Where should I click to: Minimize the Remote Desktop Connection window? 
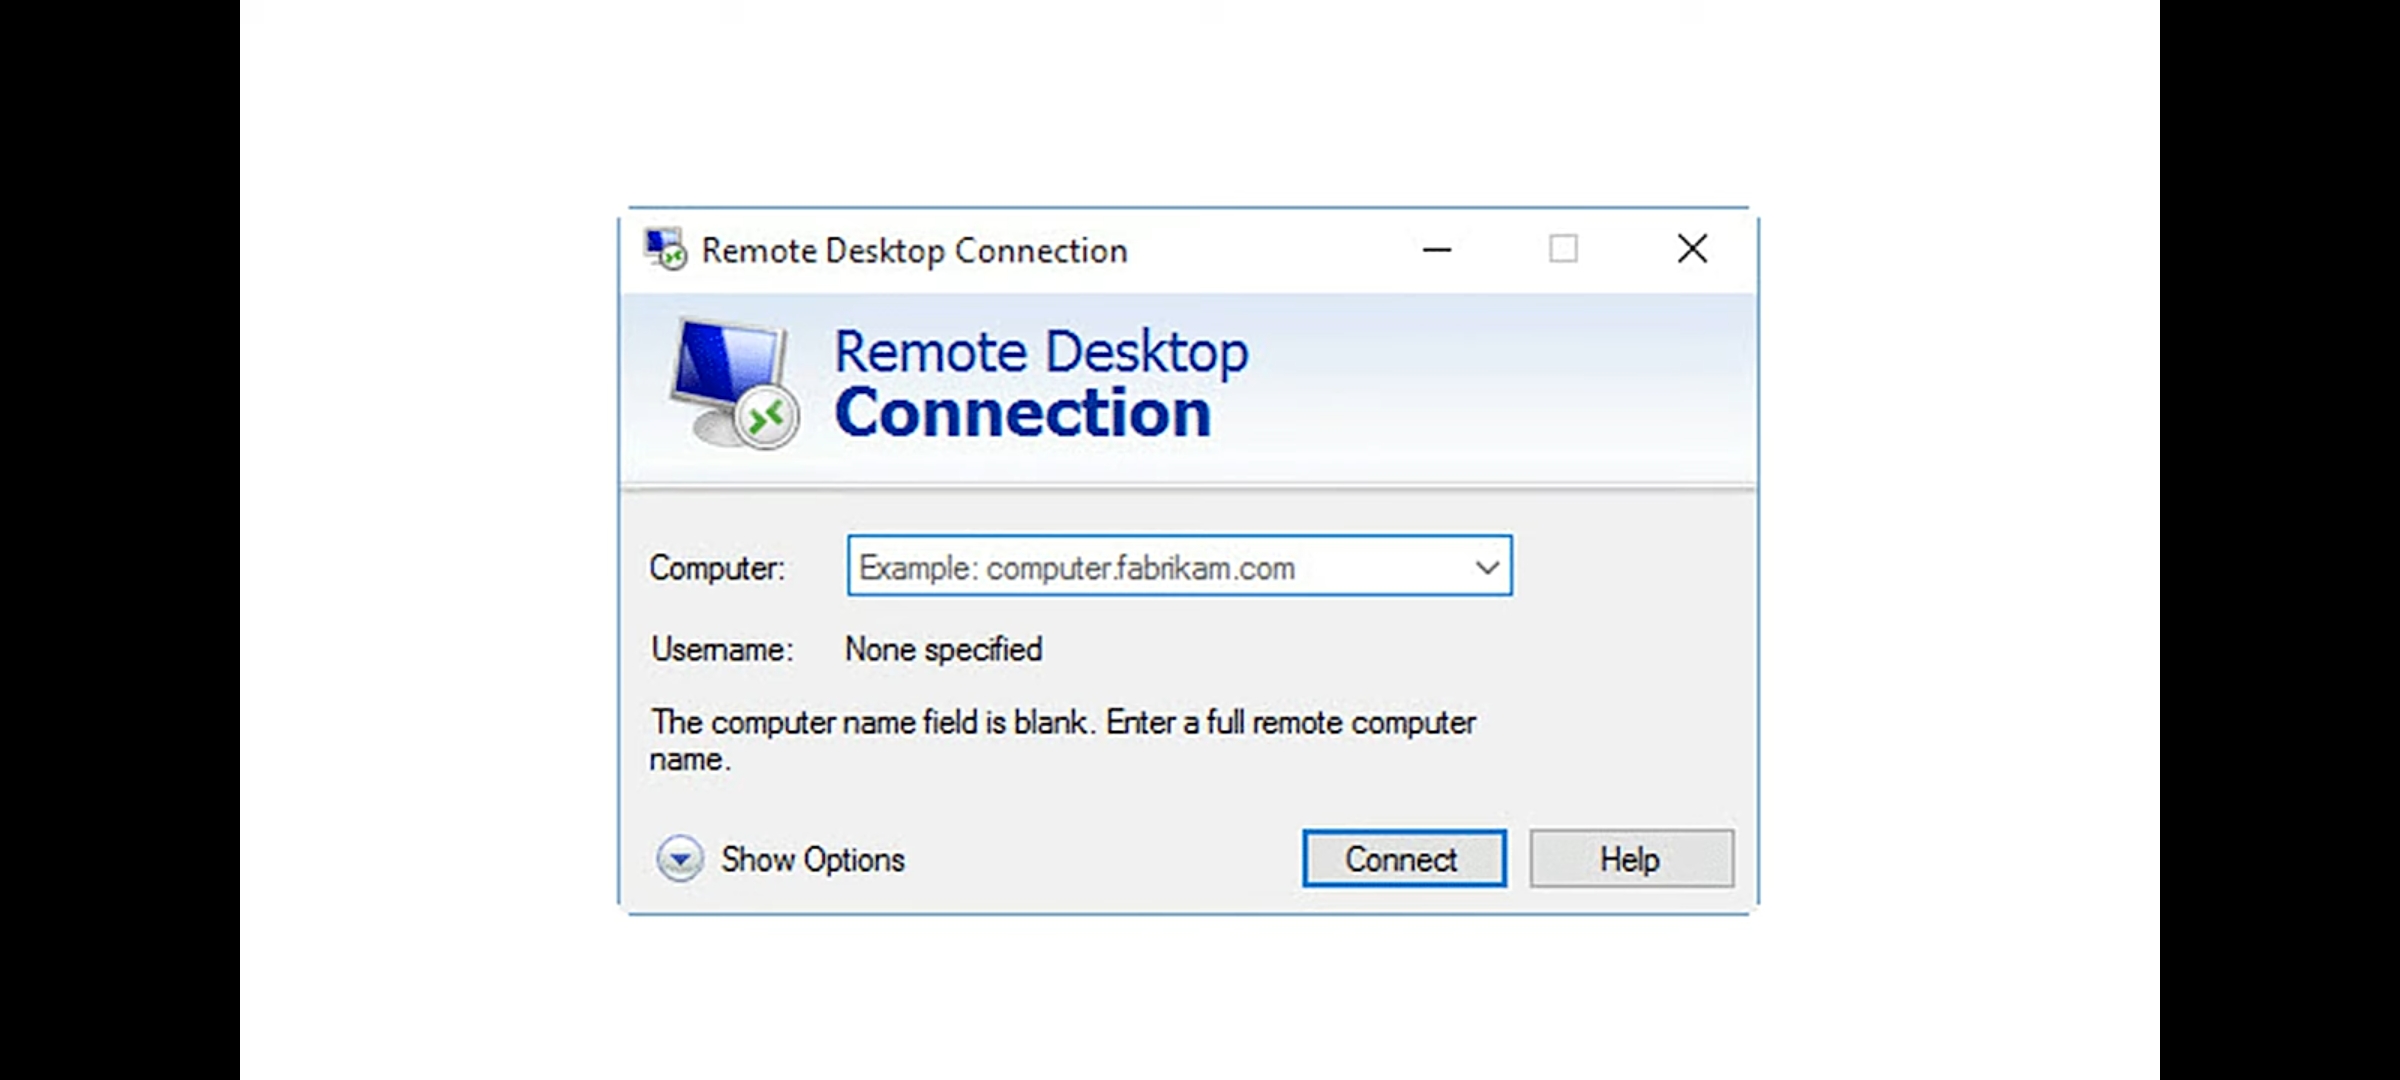point(1437,249)
